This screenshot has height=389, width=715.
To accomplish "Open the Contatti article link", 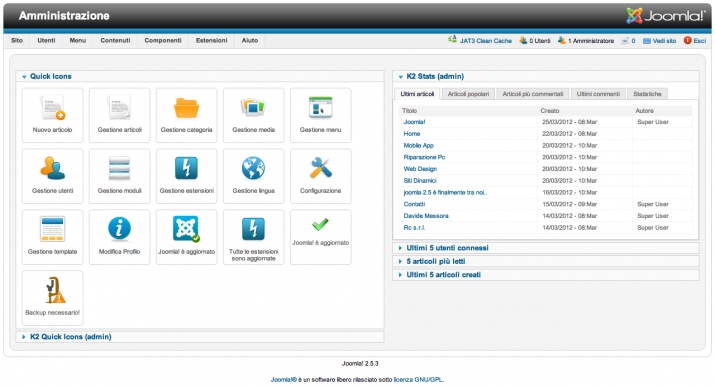I will (414, 204).
